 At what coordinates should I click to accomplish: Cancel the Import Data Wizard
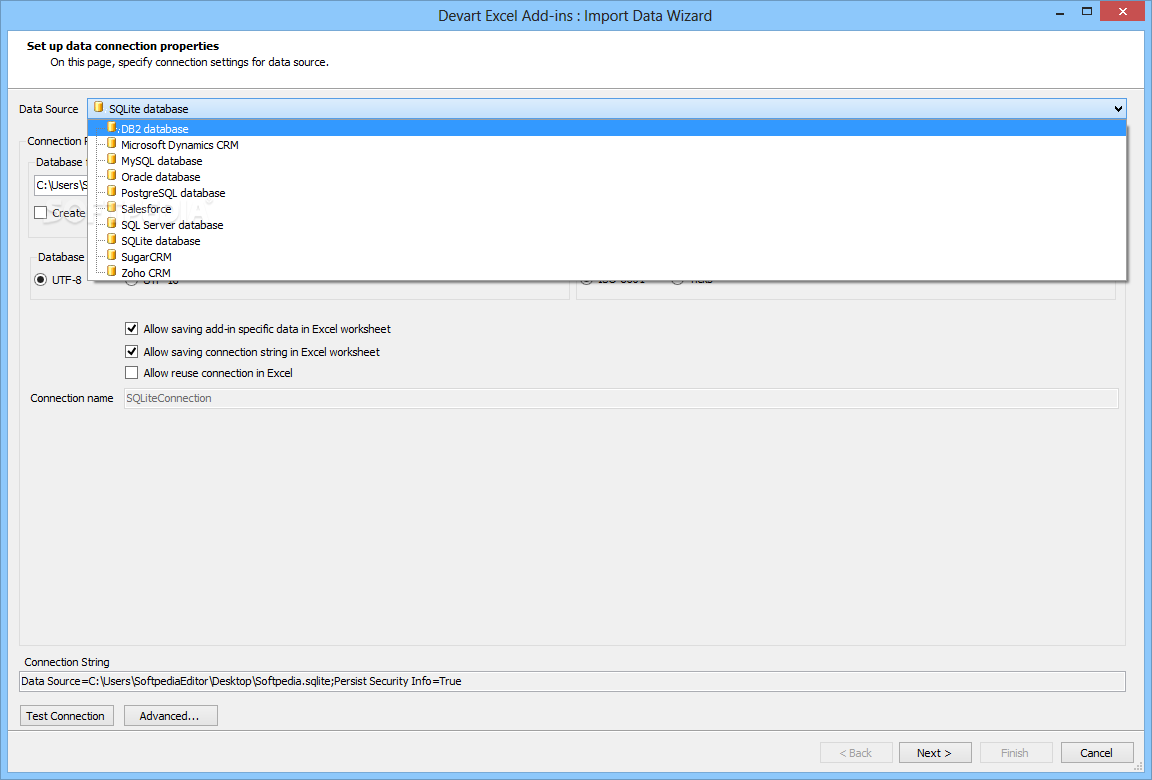1096,753
